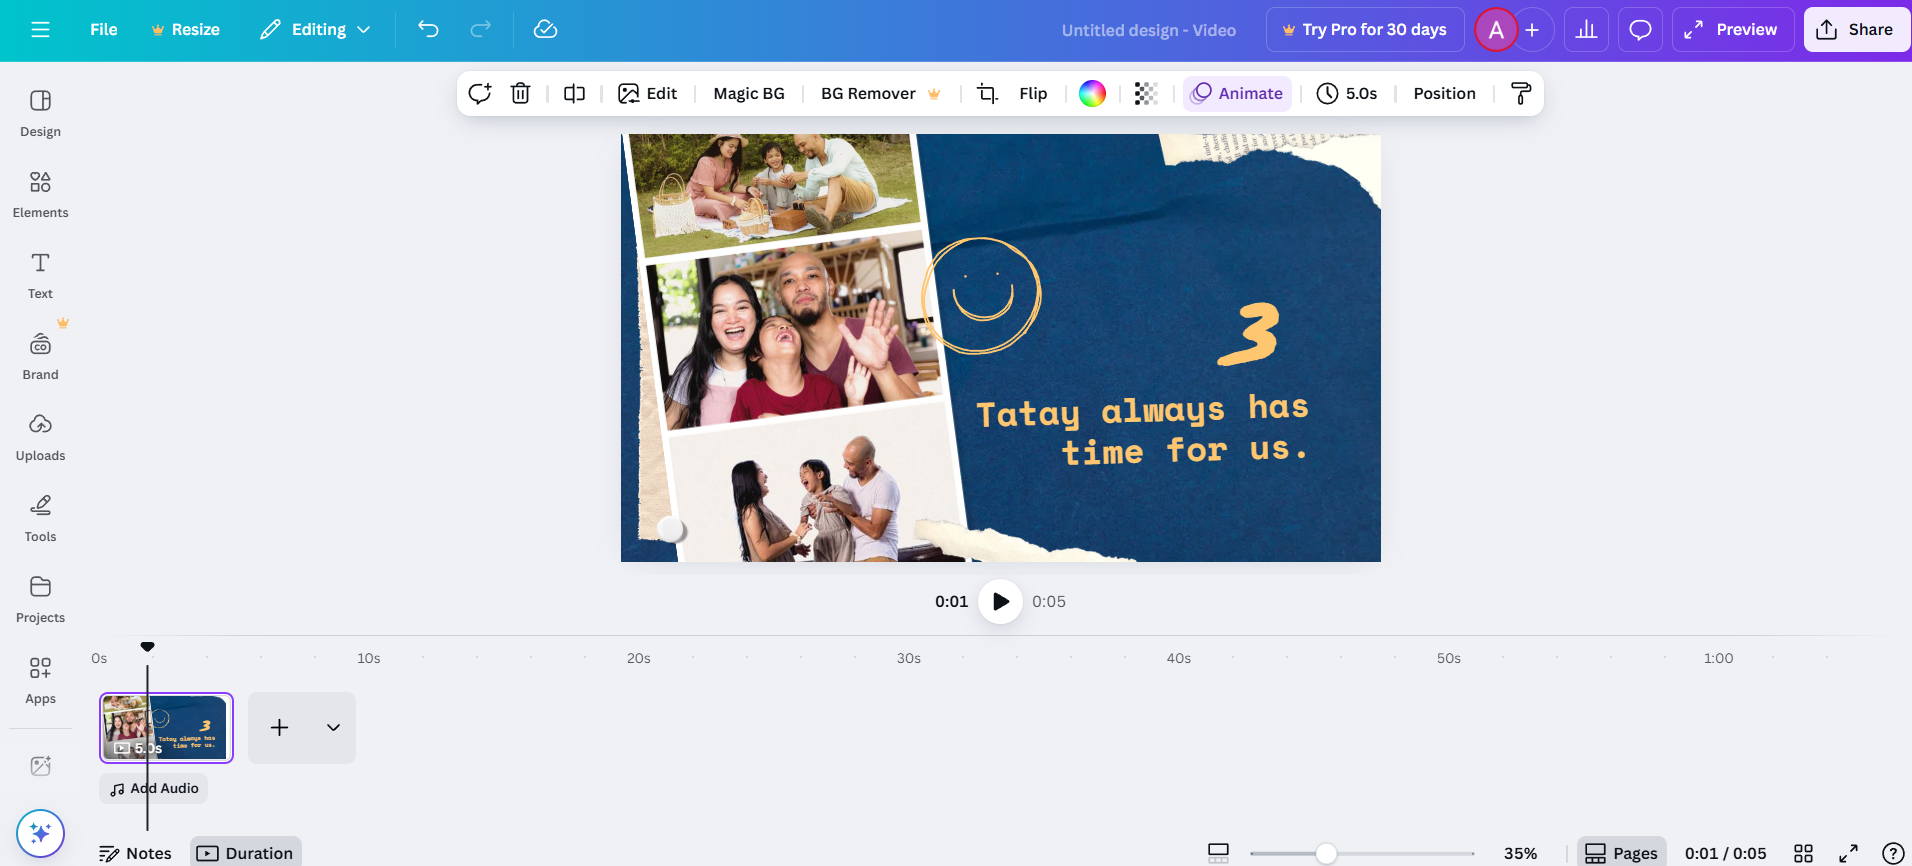Open the Apps panel

pyautogui.click(x=40, y=680)
